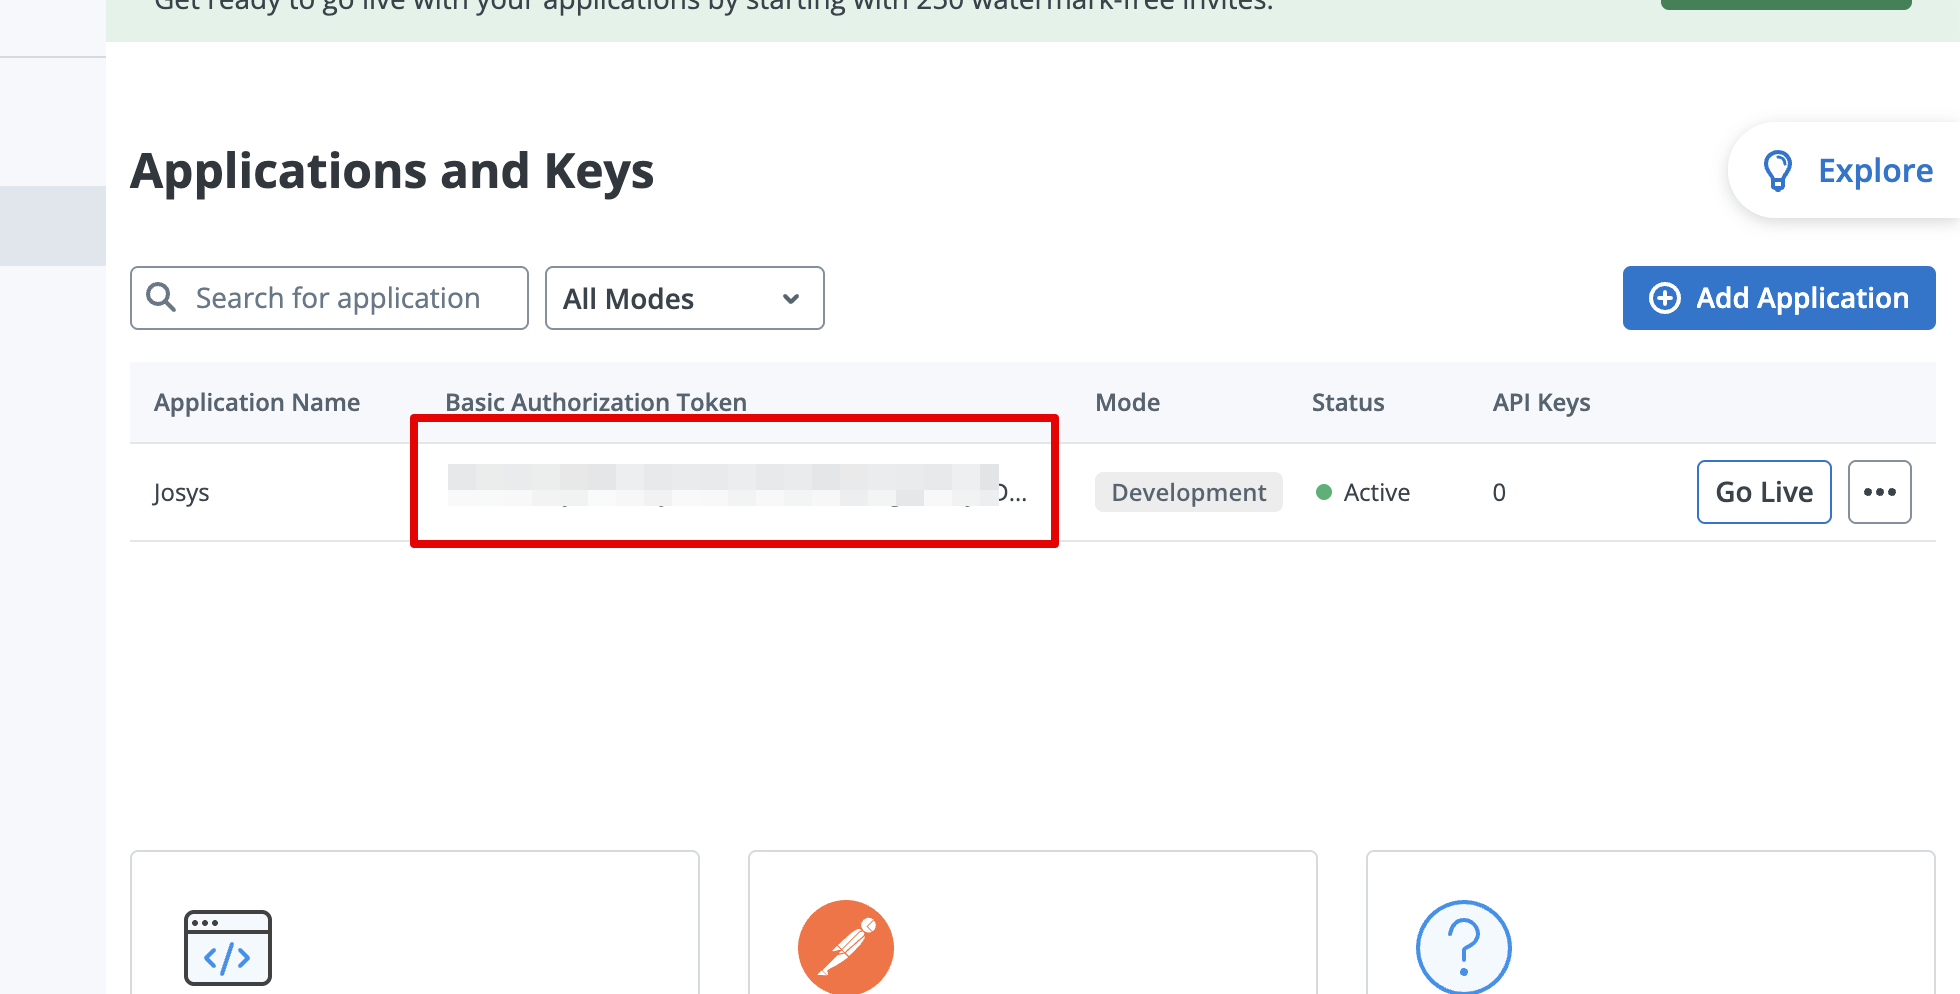
Task: Click the green Active status dot
Action: 1324,492
